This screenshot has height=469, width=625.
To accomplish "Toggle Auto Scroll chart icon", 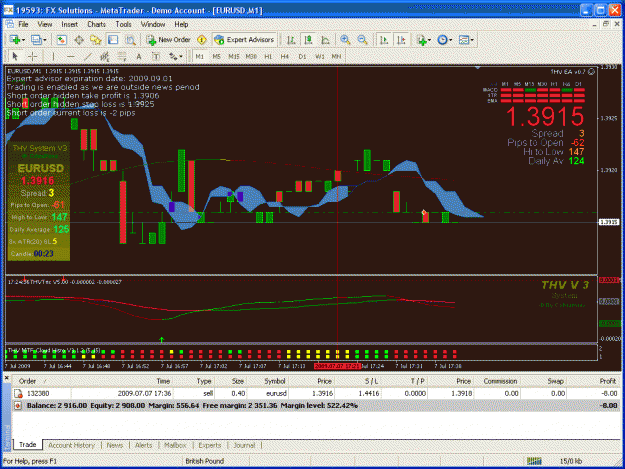I will tap(384, 40).
